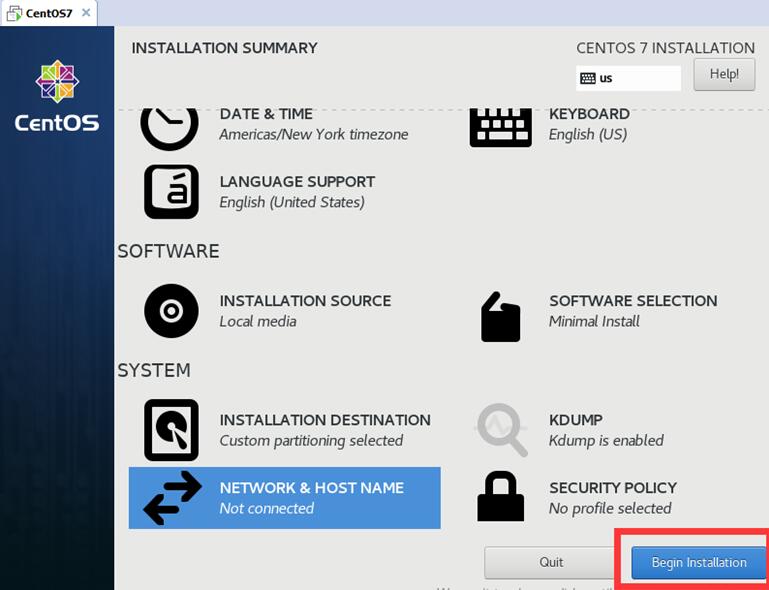Open SOFTWARE SELECTION label
Image resolution: width=769 pixels, height=590 pixels.
click(633, 301)
